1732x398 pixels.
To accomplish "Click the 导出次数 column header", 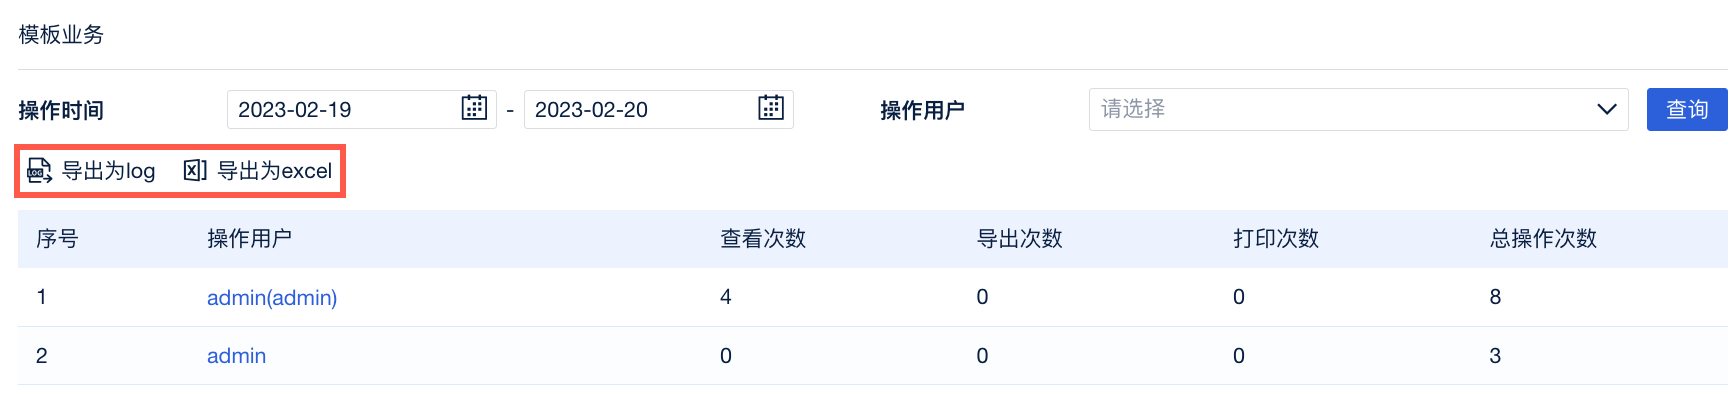I will 1020,239.
